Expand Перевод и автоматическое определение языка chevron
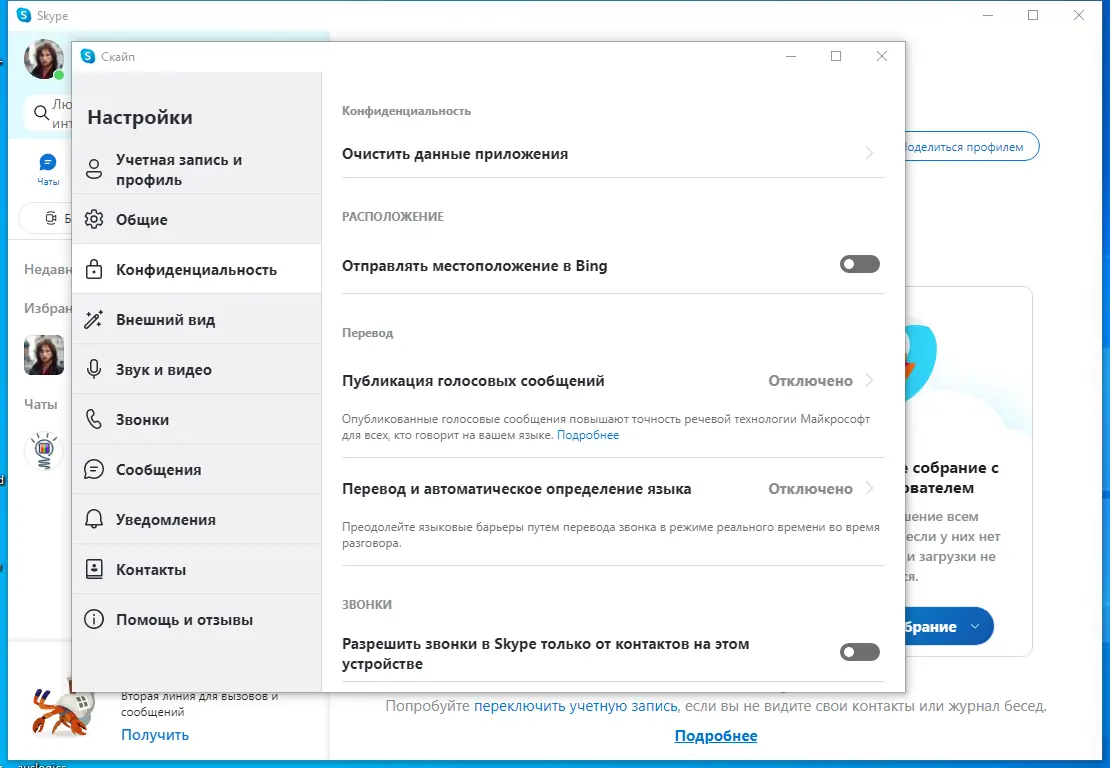The image size is (1110, 768). (869, 488)
